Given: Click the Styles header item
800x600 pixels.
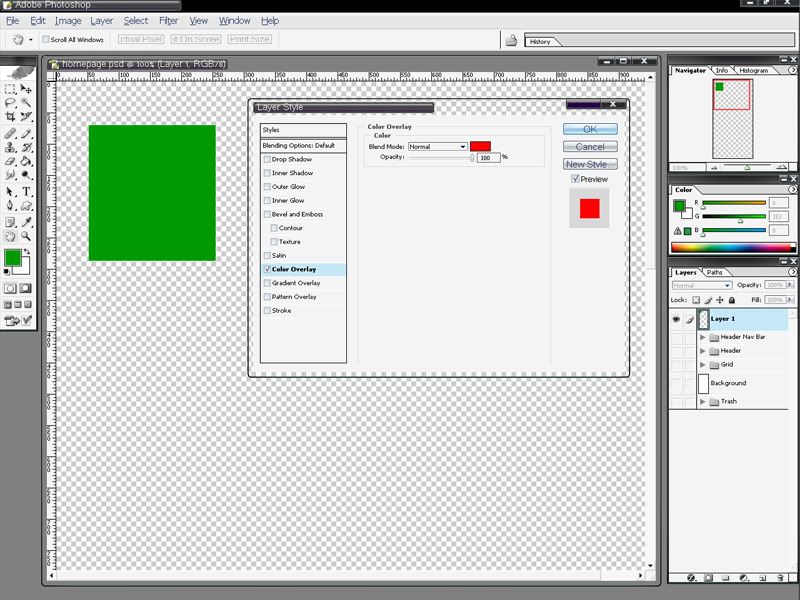Looking at the screenshot, I should click(x=303, y=130).
